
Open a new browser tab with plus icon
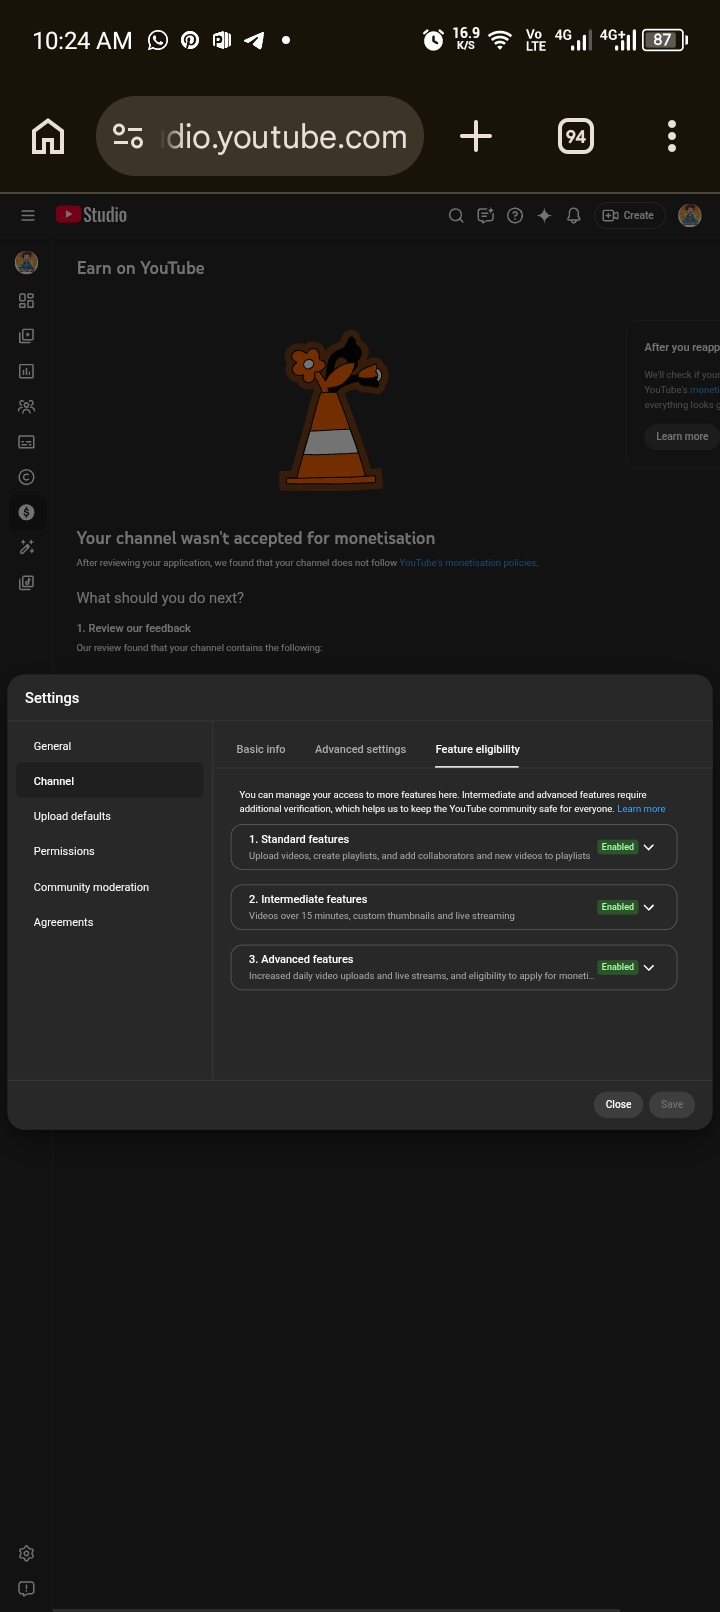pyautogui.click(x=476, y=136)
